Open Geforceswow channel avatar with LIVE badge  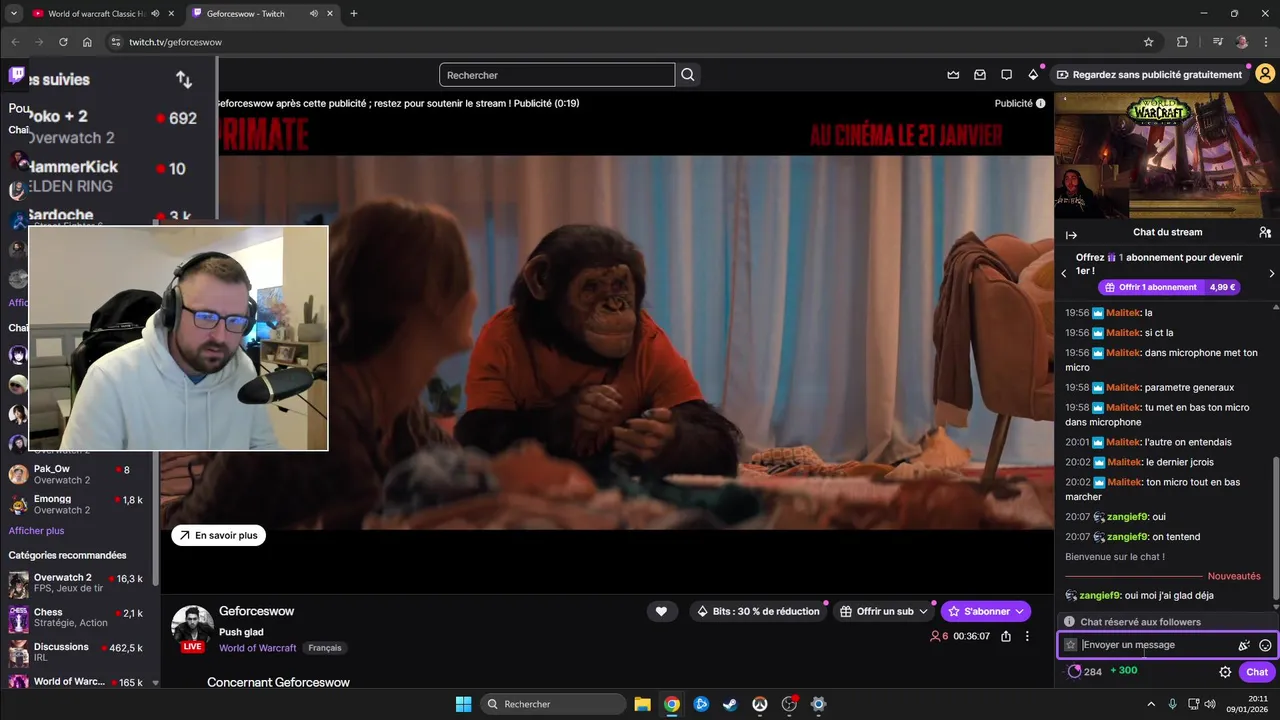tap(192, 628)
